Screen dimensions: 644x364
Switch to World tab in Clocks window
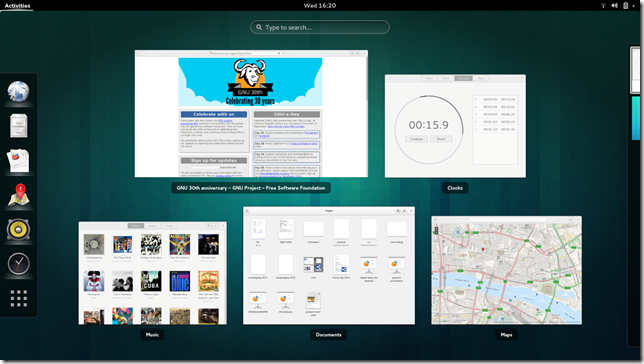pyautogui.click(x=429, y=78)
